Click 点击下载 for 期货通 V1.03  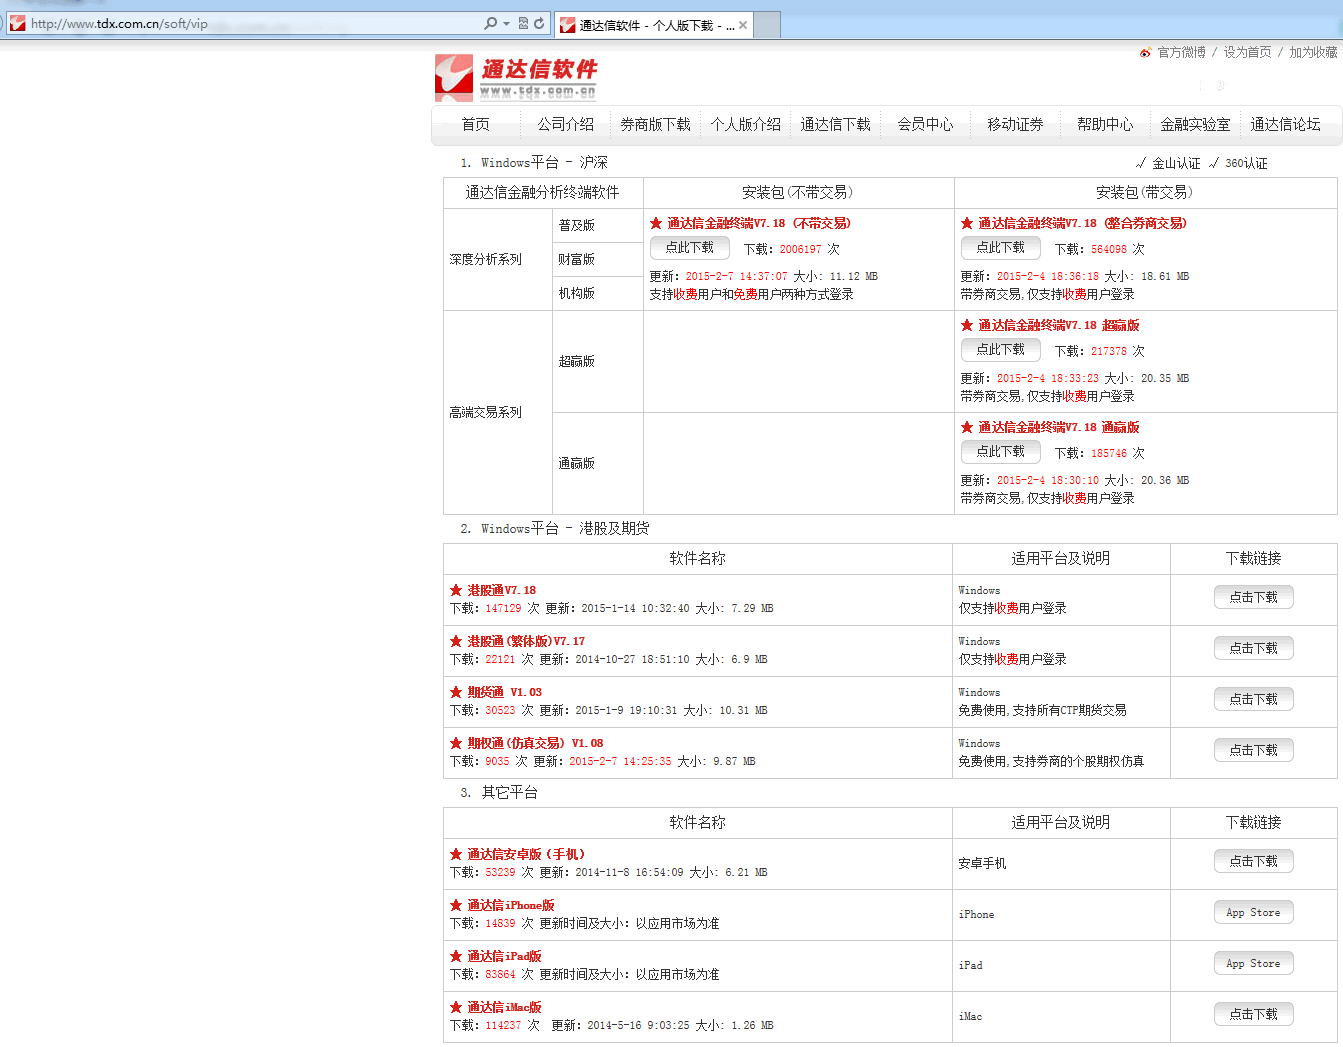1253,699
